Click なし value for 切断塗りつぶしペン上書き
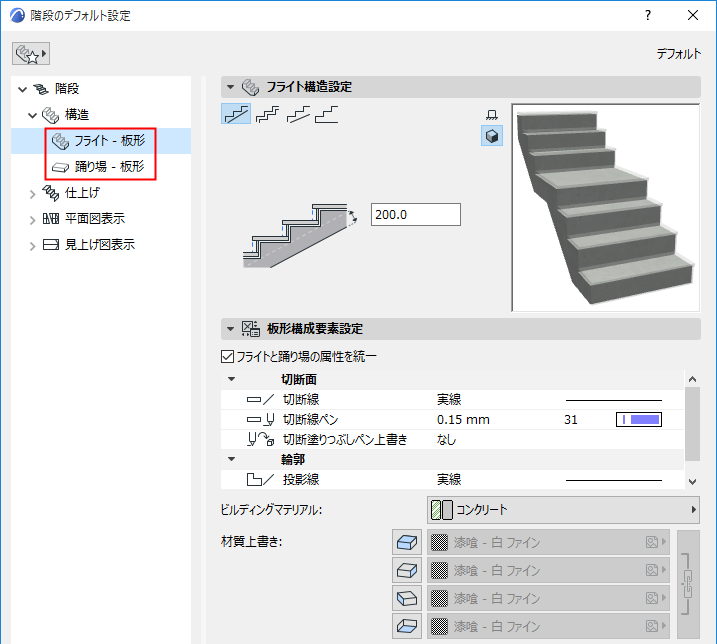Image resolution: width=717 pixels, height=644 pixels. click(x=446, y=440)
